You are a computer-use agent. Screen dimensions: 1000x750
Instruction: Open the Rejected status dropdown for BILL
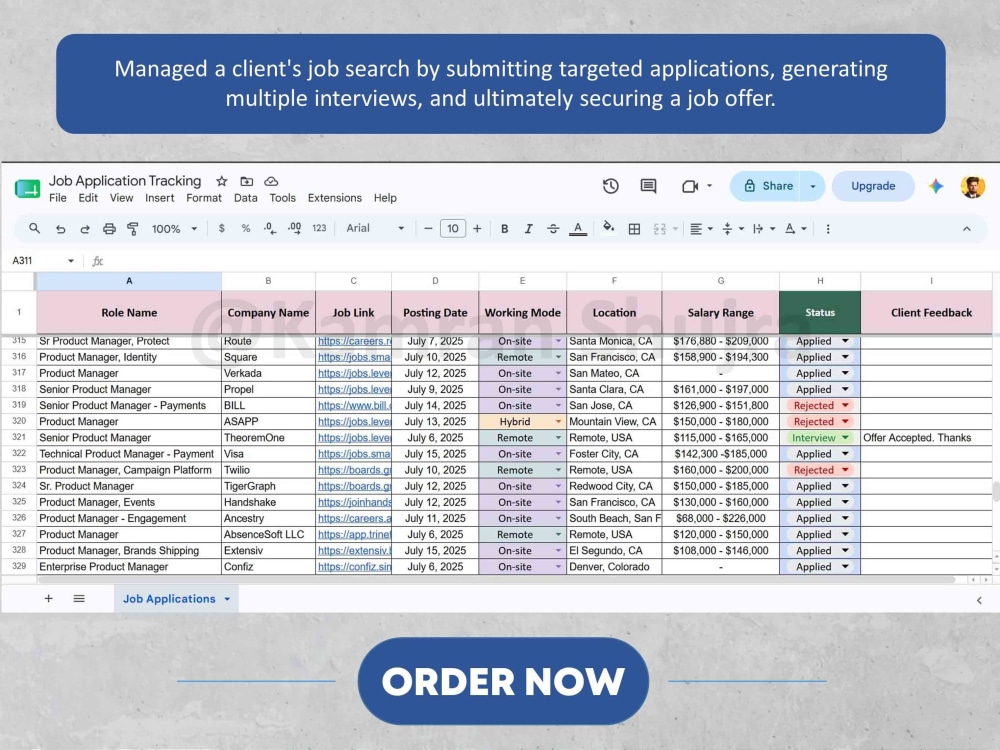point(846,405)
